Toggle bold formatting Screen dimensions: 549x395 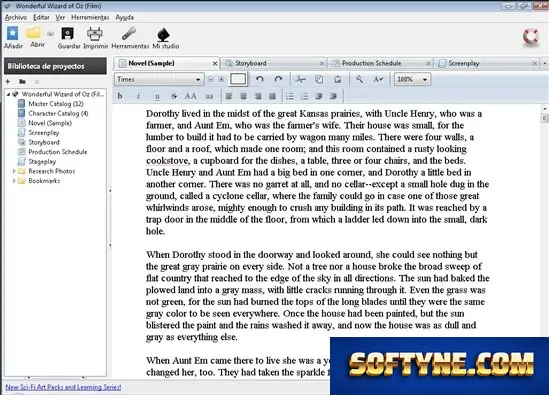coord(120,96)
